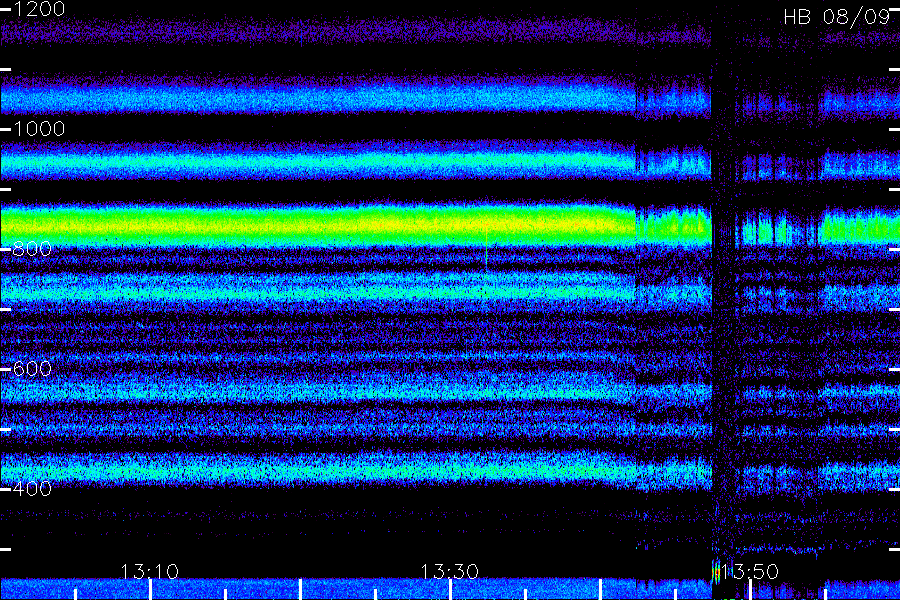Select the 800 frequency axis label
This screenshot has width=900, height=600.
click(x=32, y=249)
